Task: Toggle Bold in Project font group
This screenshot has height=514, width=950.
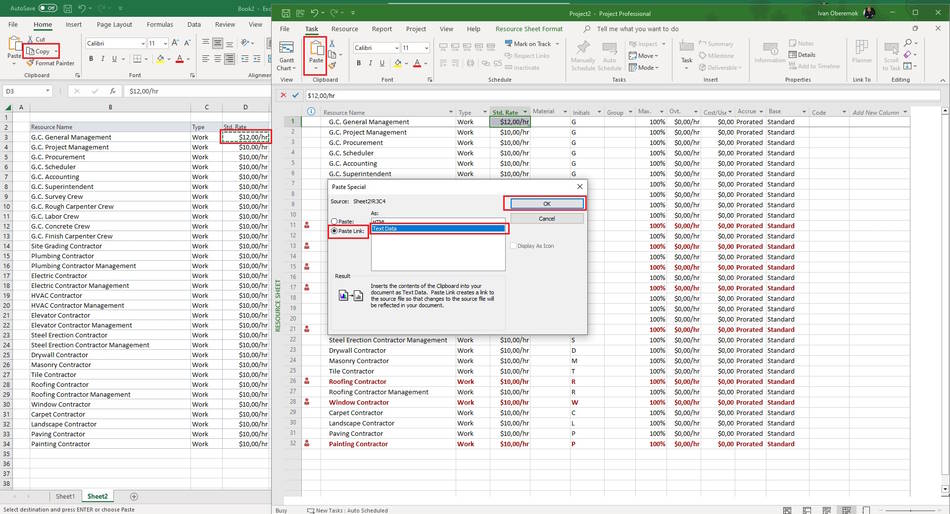Action: (x=359, y=63)
